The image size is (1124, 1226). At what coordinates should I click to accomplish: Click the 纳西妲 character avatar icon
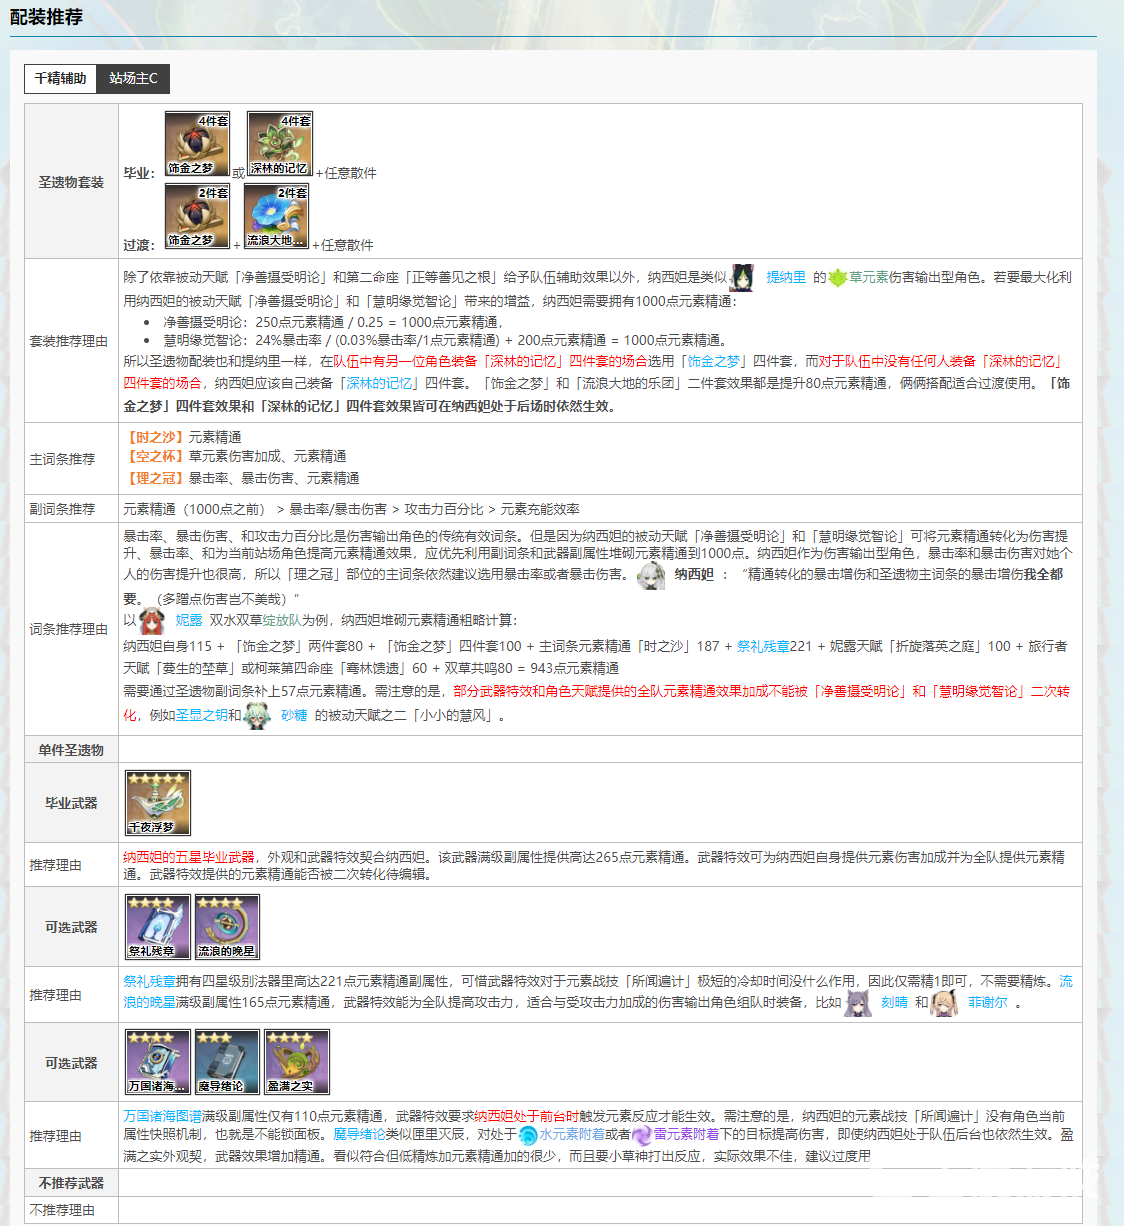[651, 575]
